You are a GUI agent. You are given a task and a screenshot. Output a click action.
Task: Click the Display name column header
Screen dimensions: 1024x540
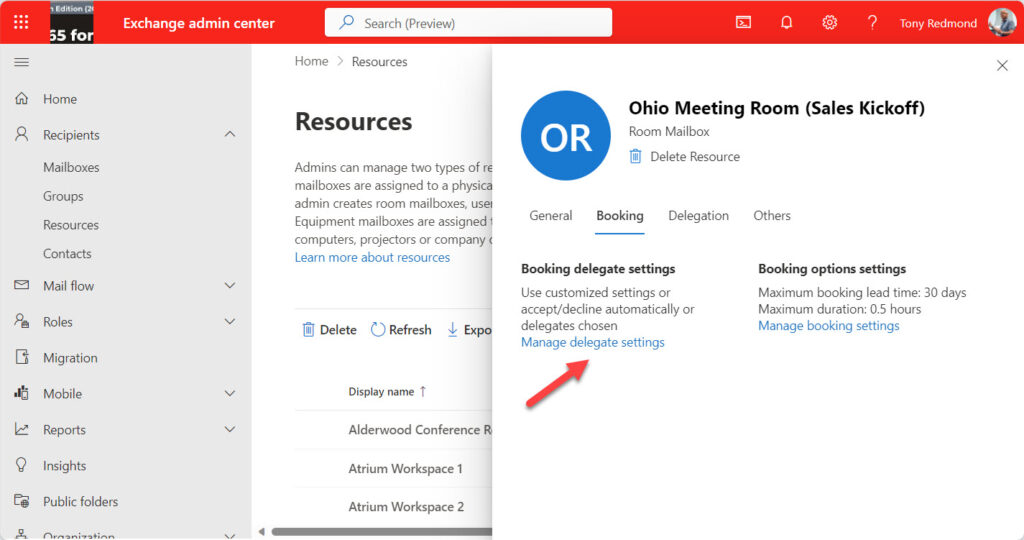pyautogui.click(x=381, y=392)
